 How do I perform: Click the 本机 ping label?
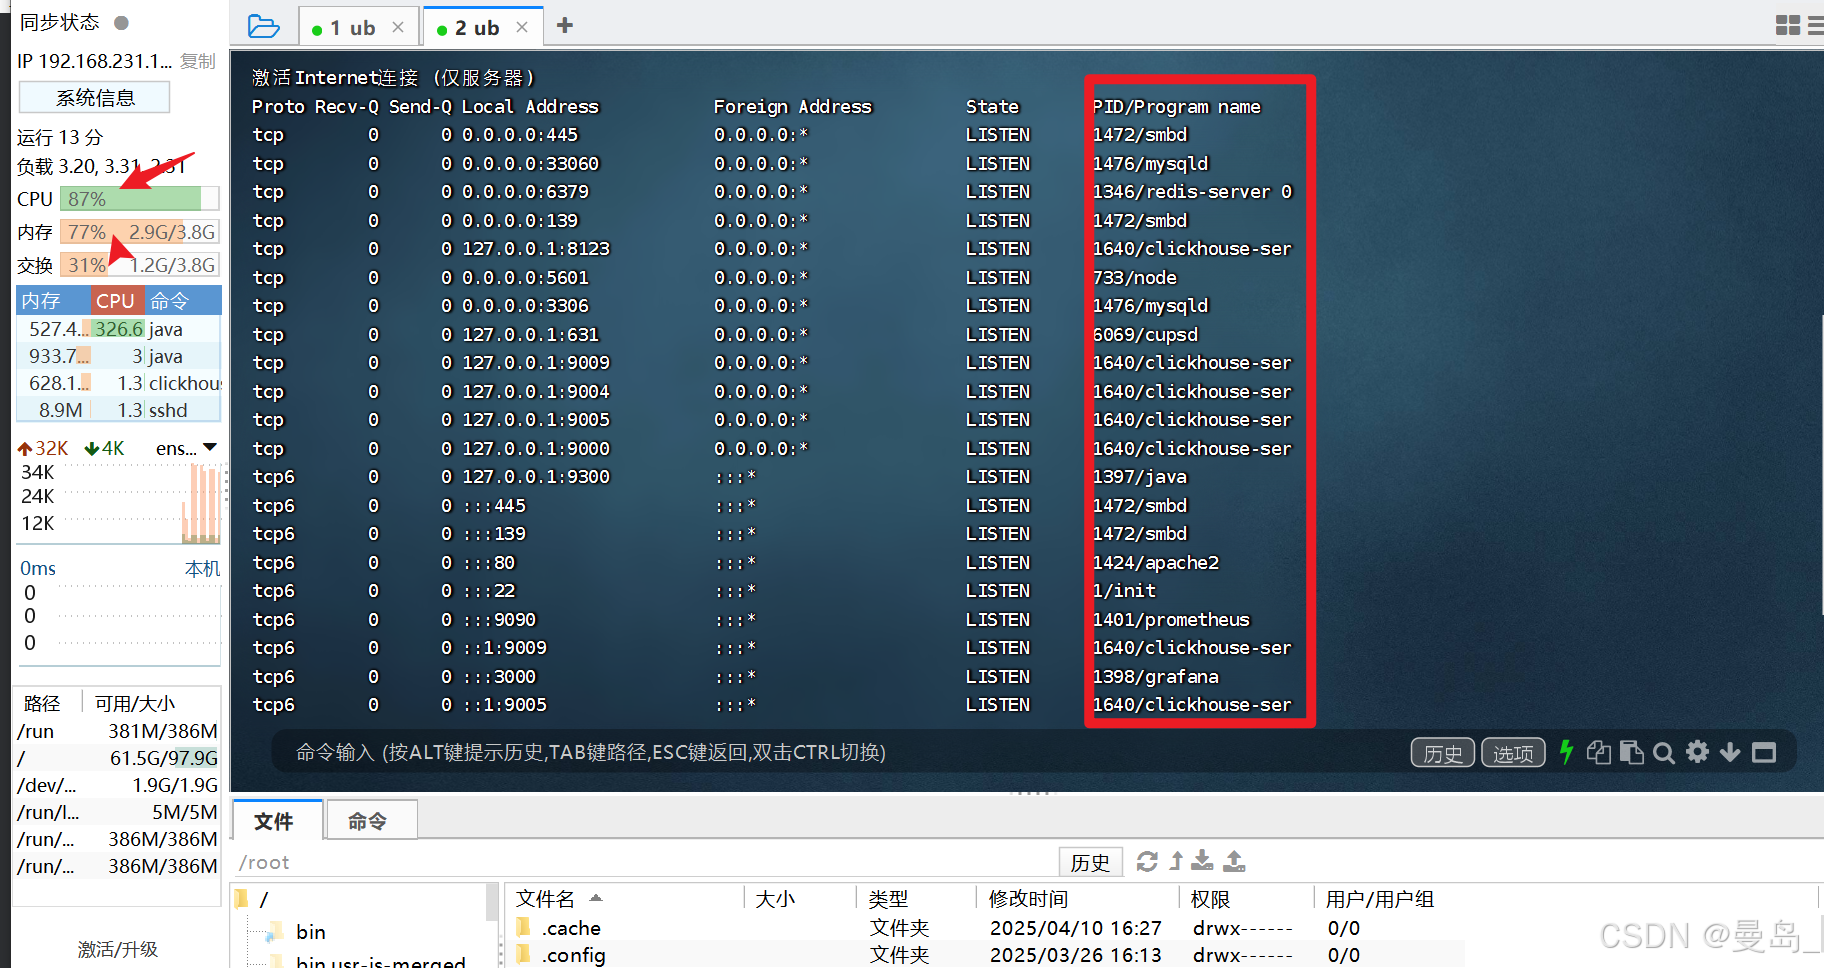[x=202, y=568]
